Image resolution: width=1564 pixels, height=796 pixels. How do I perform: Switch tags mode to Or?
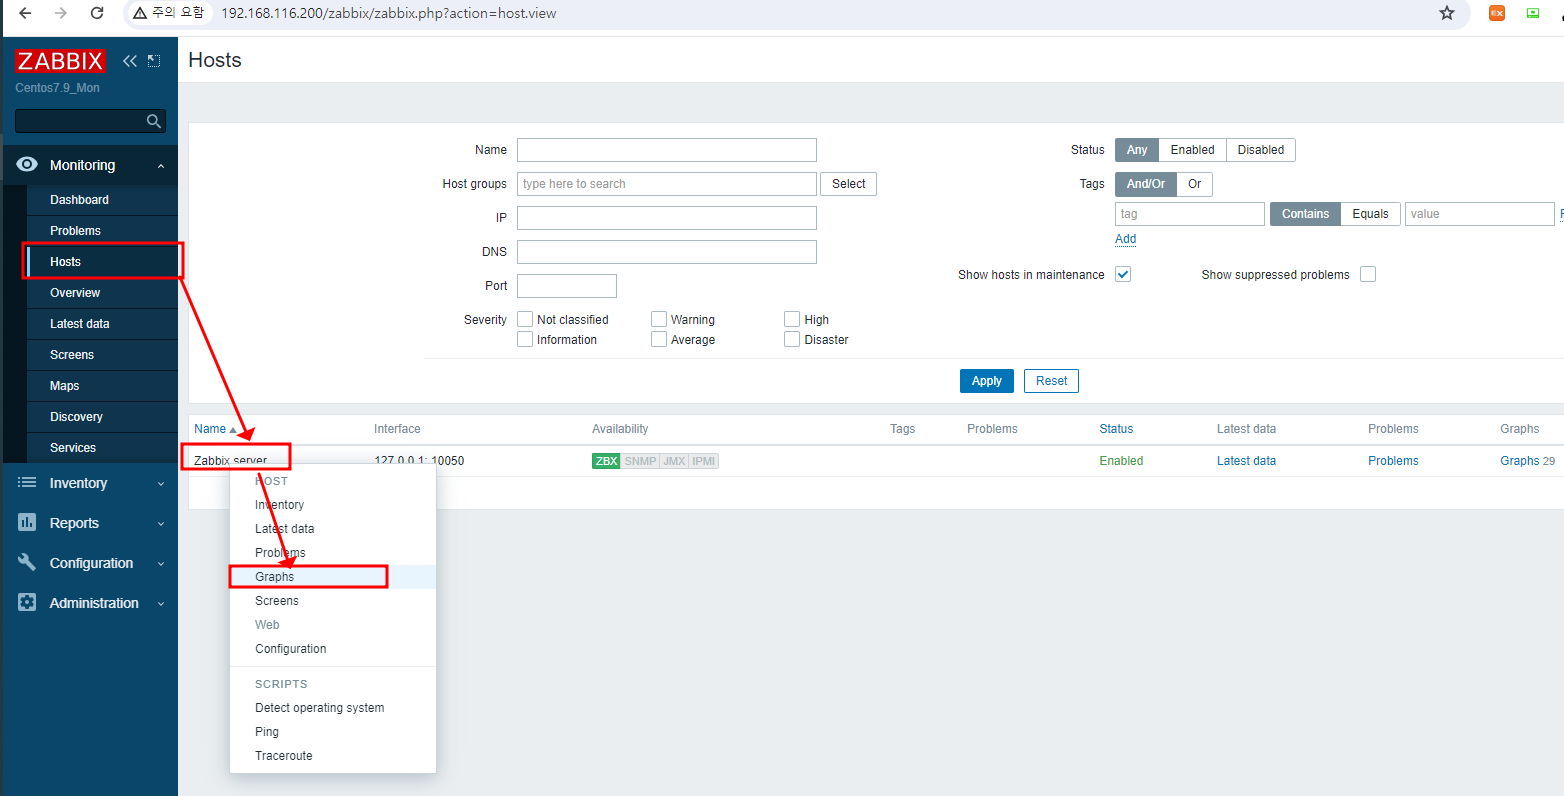click(x=1194, y=184)
